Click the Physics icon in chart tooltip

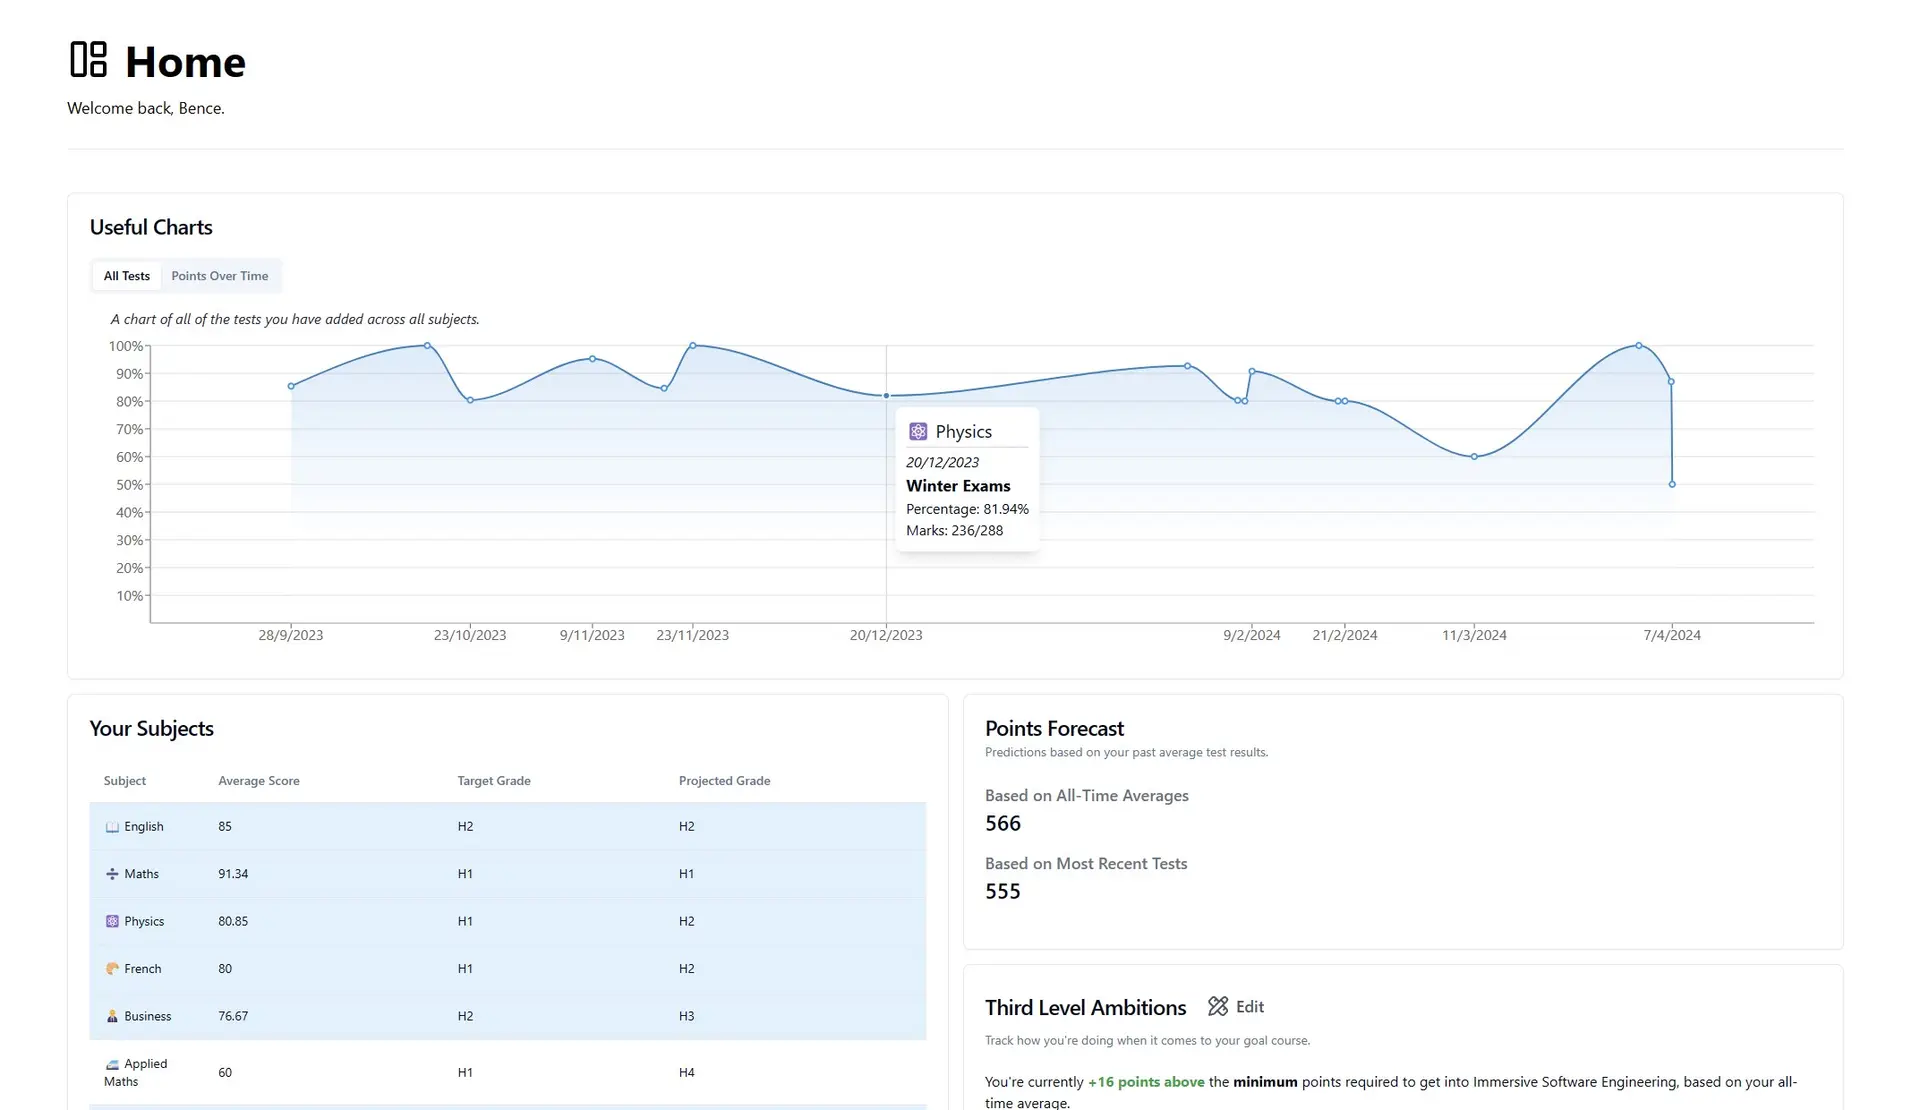click(x=918, y=432)
